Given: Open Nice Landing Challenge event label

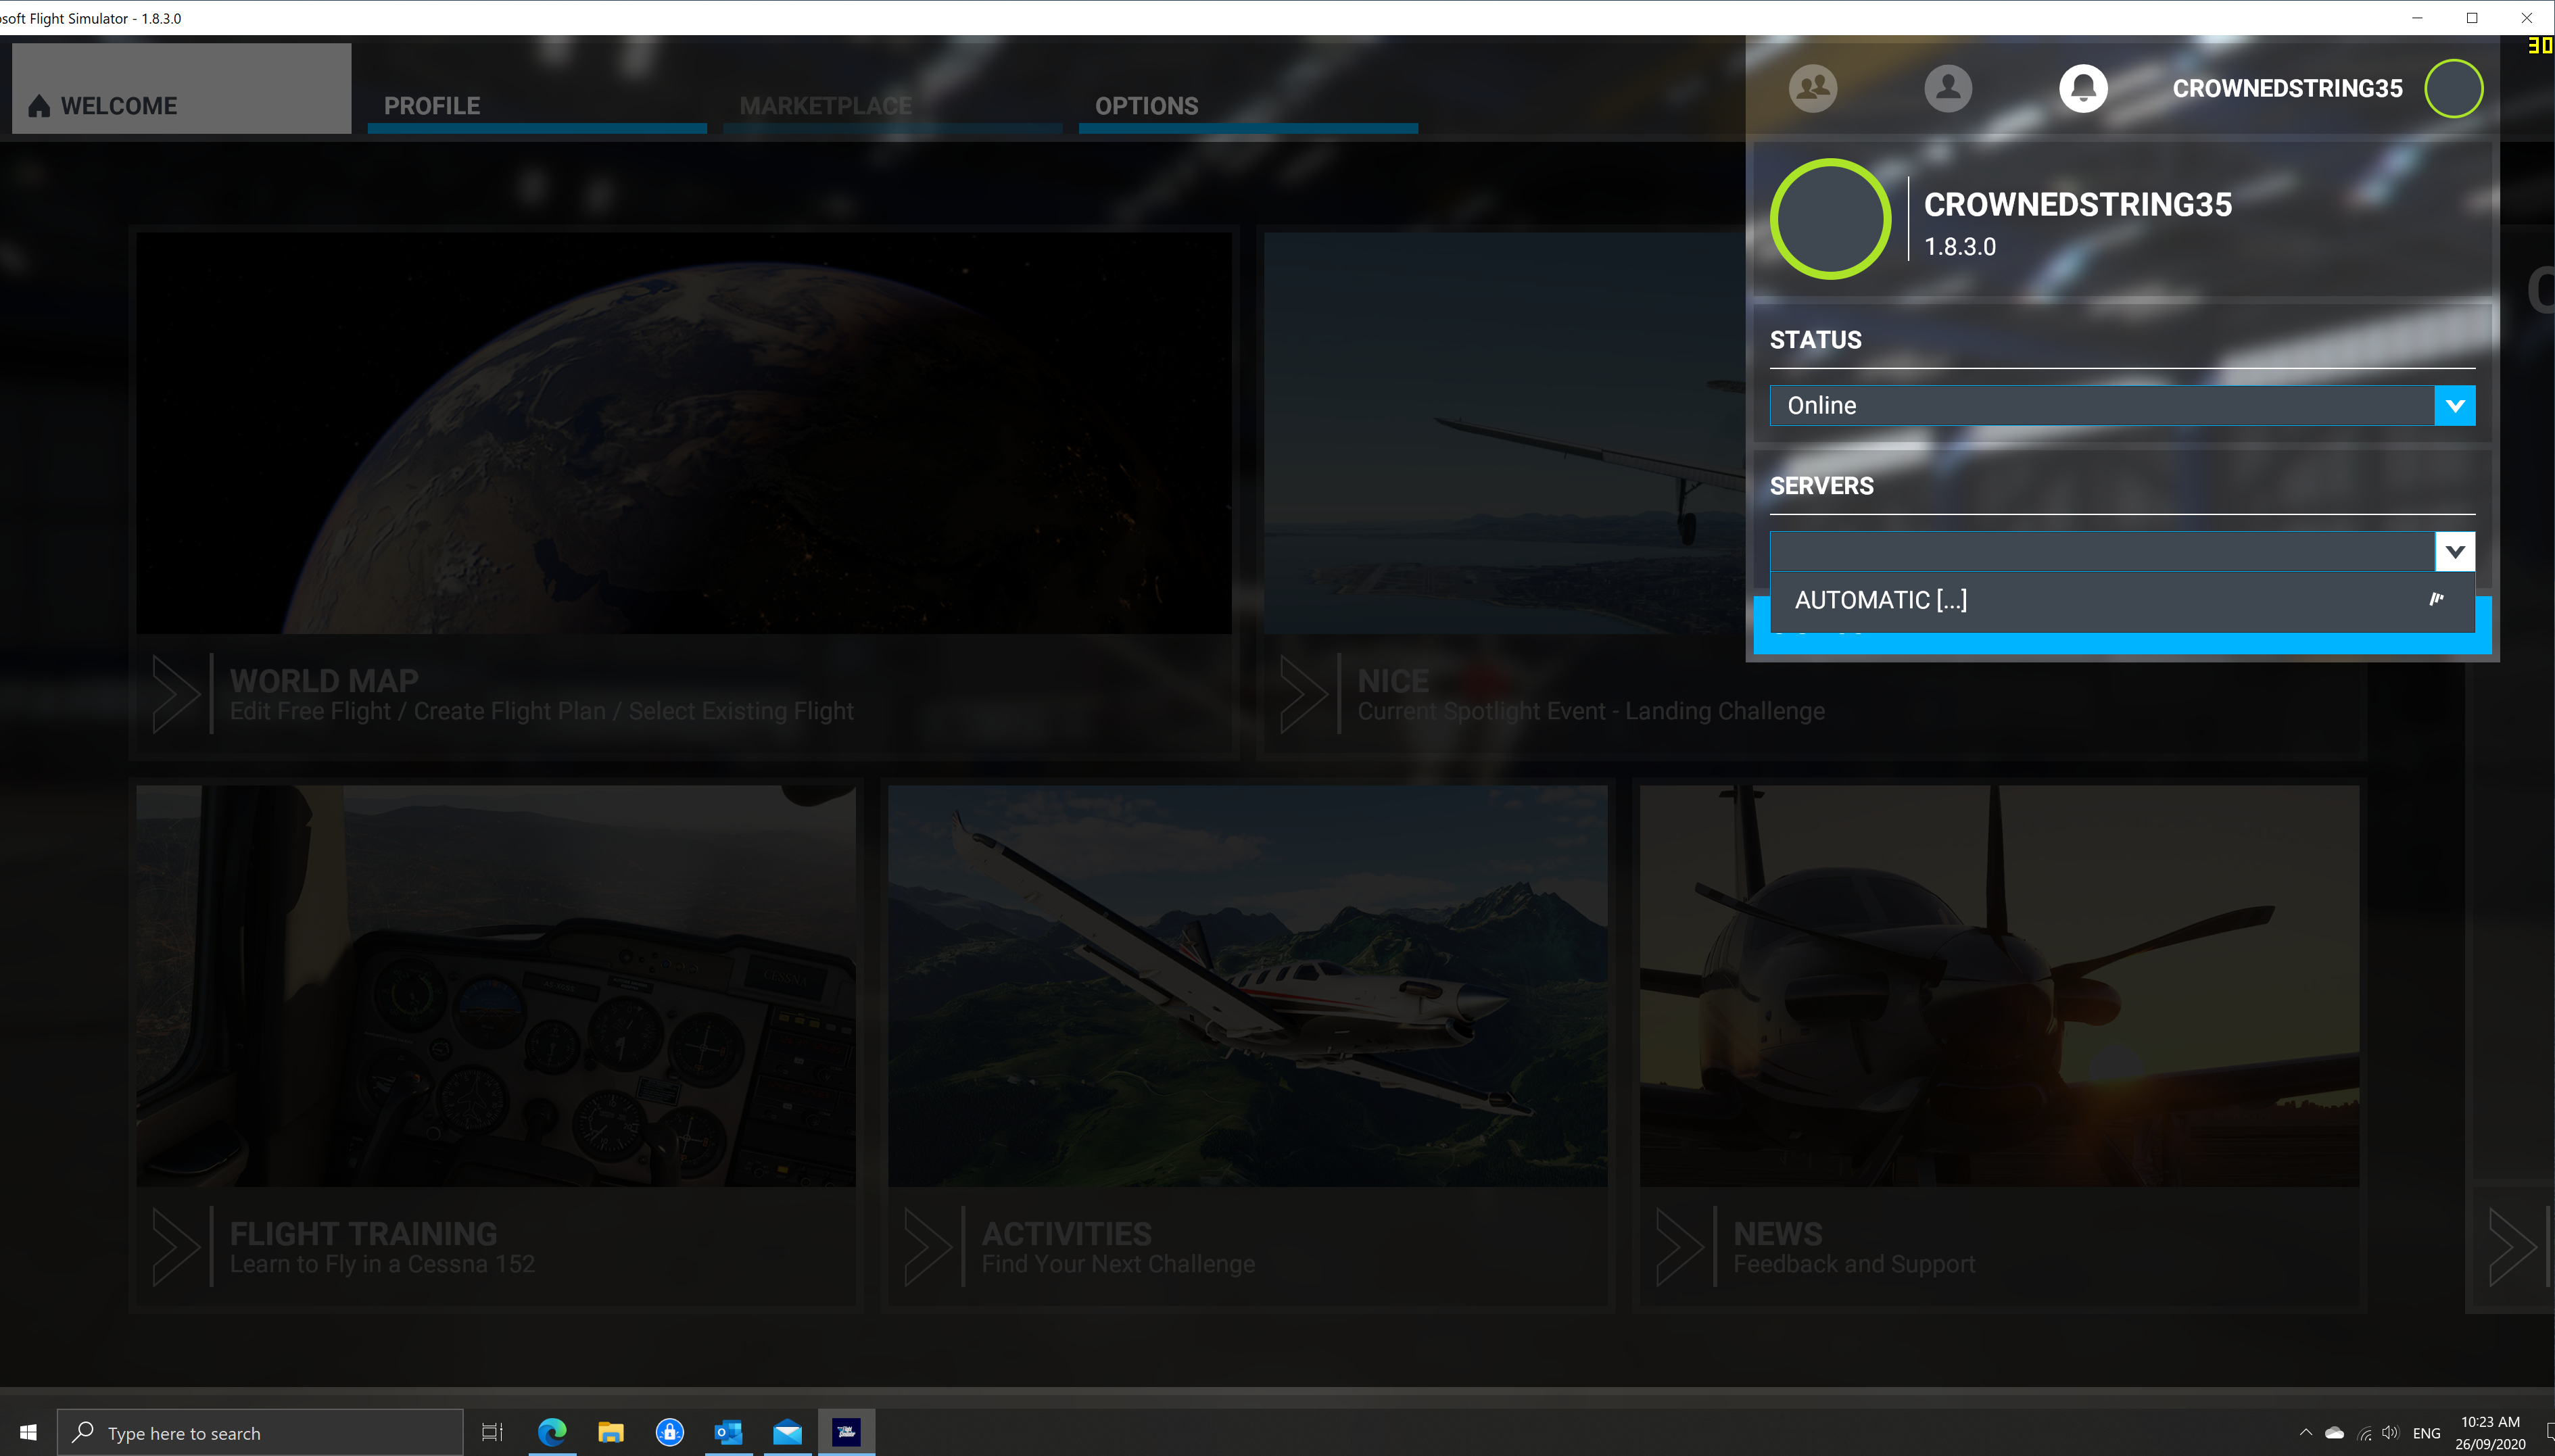Looking at the screenshot, I should pos(1591,694).
